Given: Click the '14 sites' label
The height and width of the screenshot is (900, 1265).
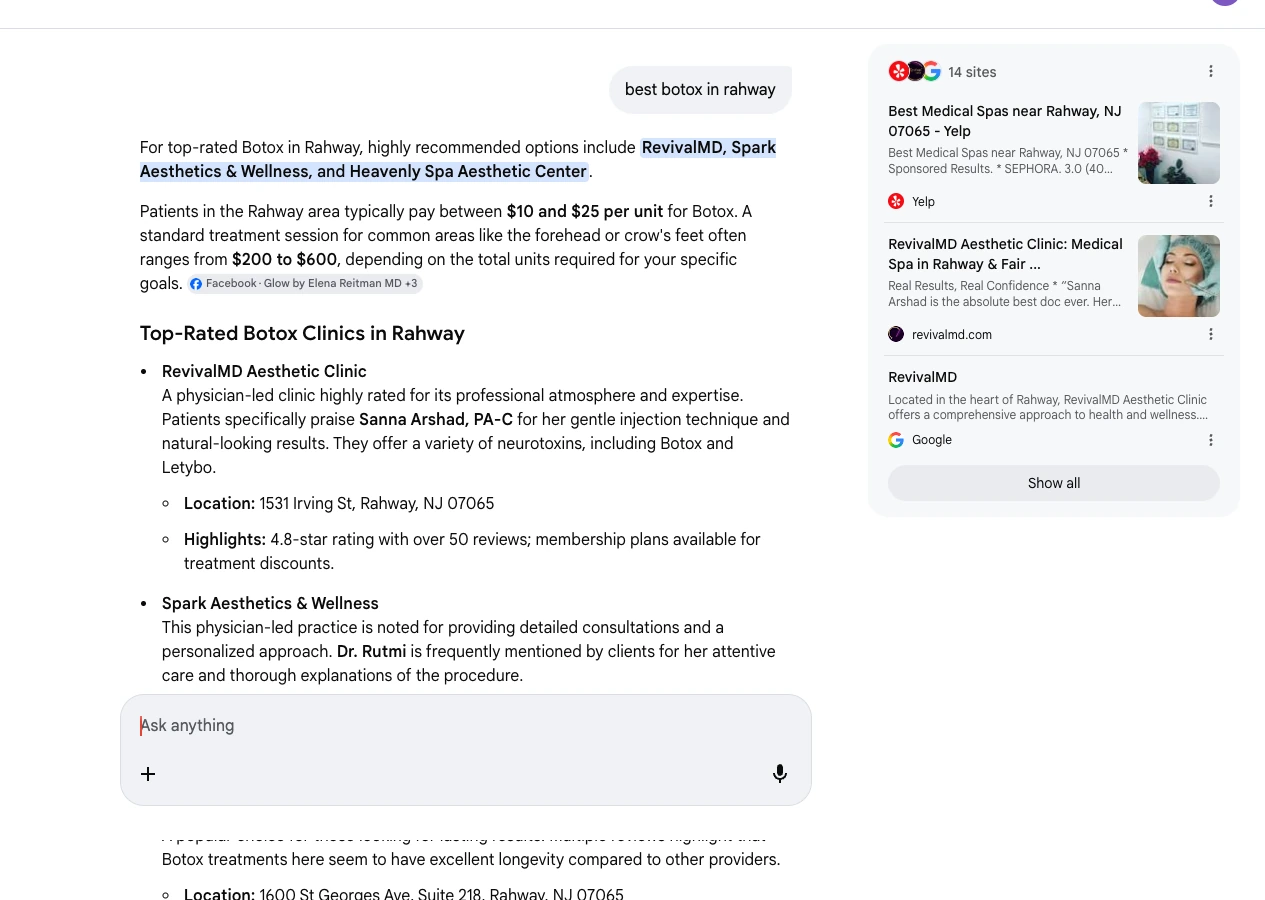Looking at the screenshot, I should [972, 72].
